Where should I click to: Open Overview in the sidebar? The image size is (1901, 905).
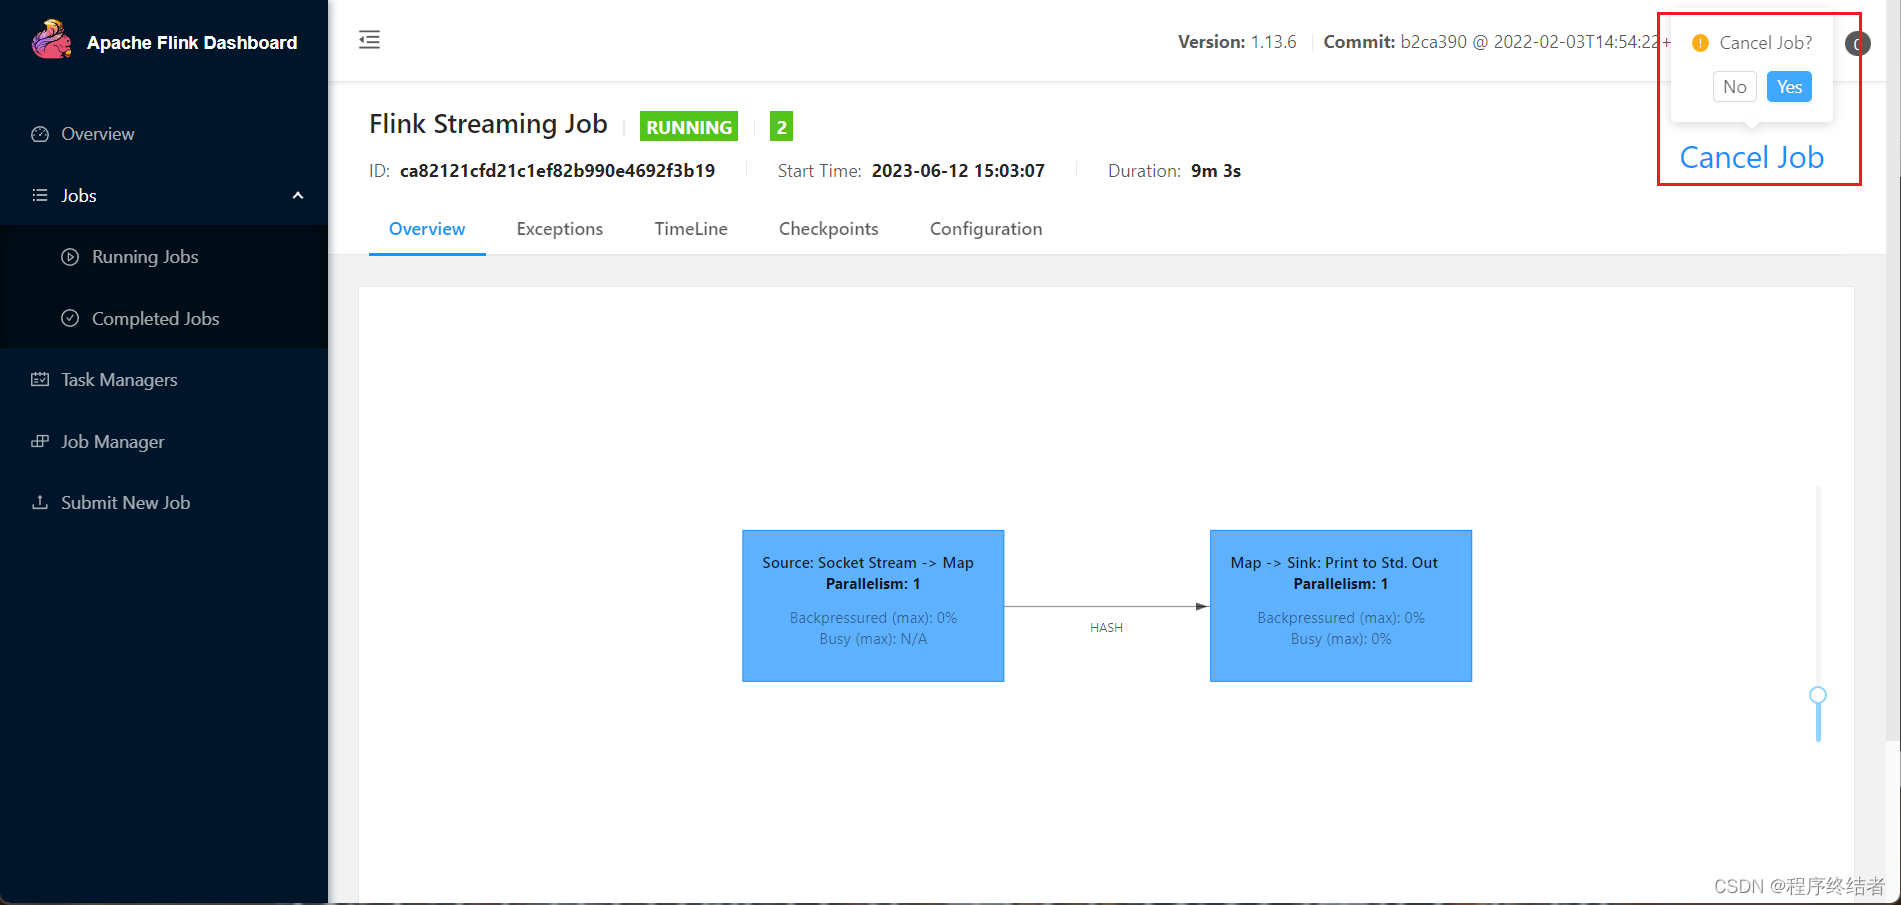pyautogui.click(x=164, y=134)
